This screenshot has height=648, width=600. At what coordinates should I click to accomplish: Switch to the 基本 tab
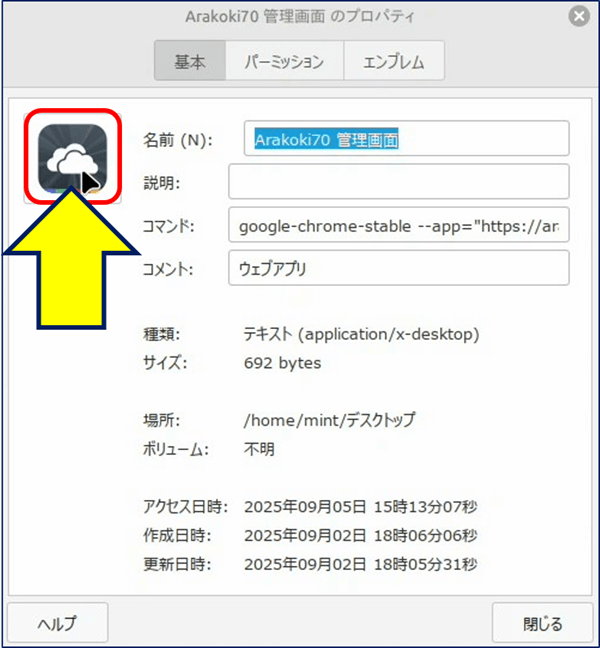pyautogui.click(x=190, y=61)
